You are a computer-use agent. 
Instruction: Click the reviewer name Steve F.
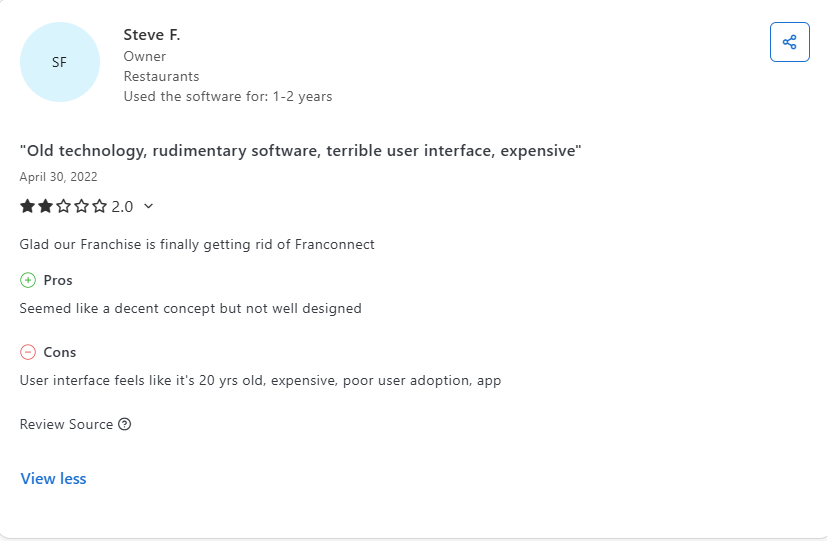pos(152,35)
